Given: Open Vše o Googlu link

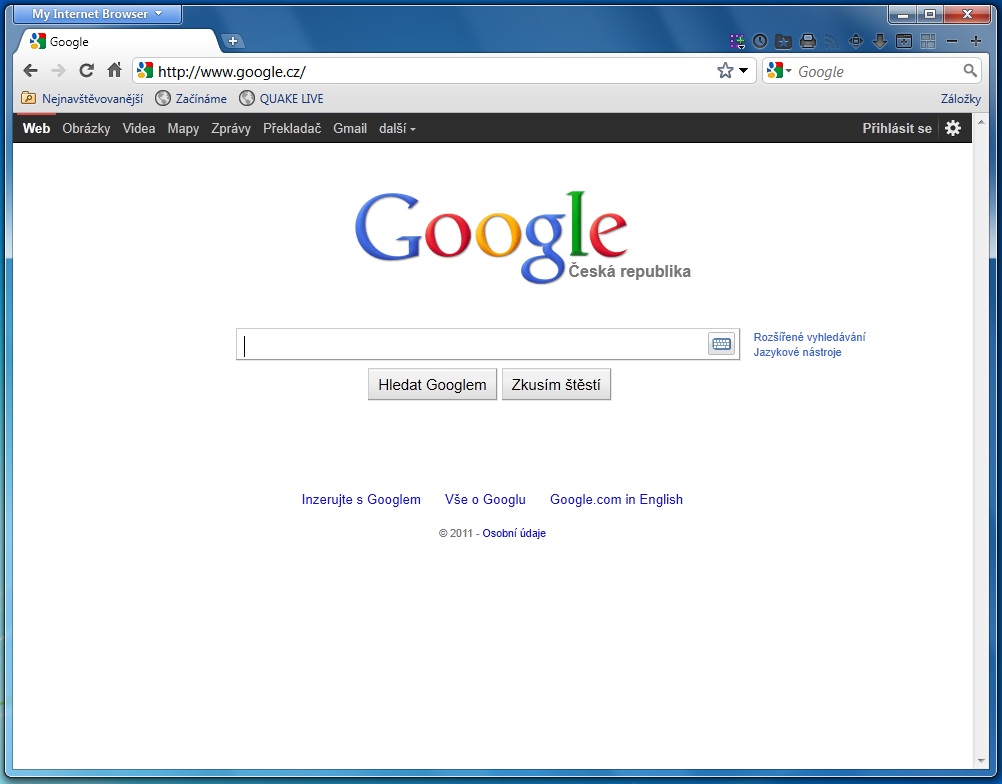Looking at the screenshot, I should [485, 500].
